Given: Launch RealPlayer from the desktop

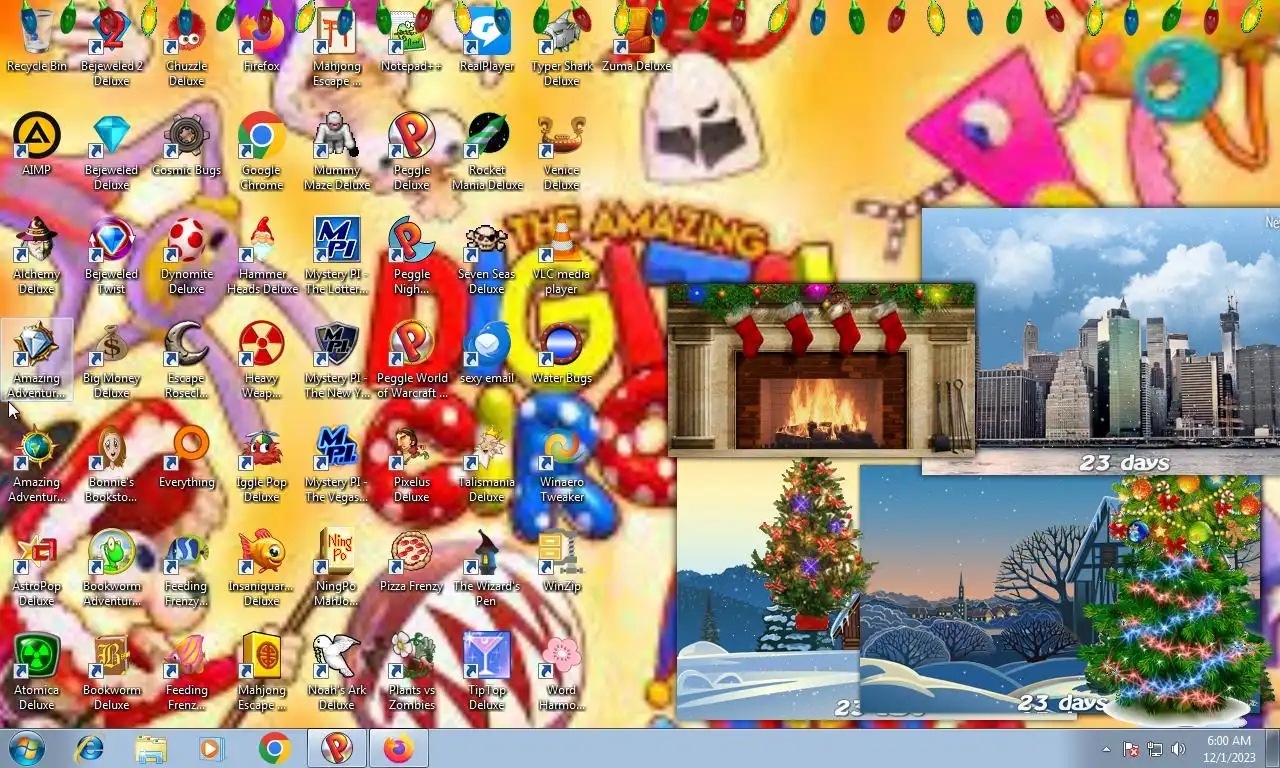Looking at the screenshot, I should click(487, 40).
